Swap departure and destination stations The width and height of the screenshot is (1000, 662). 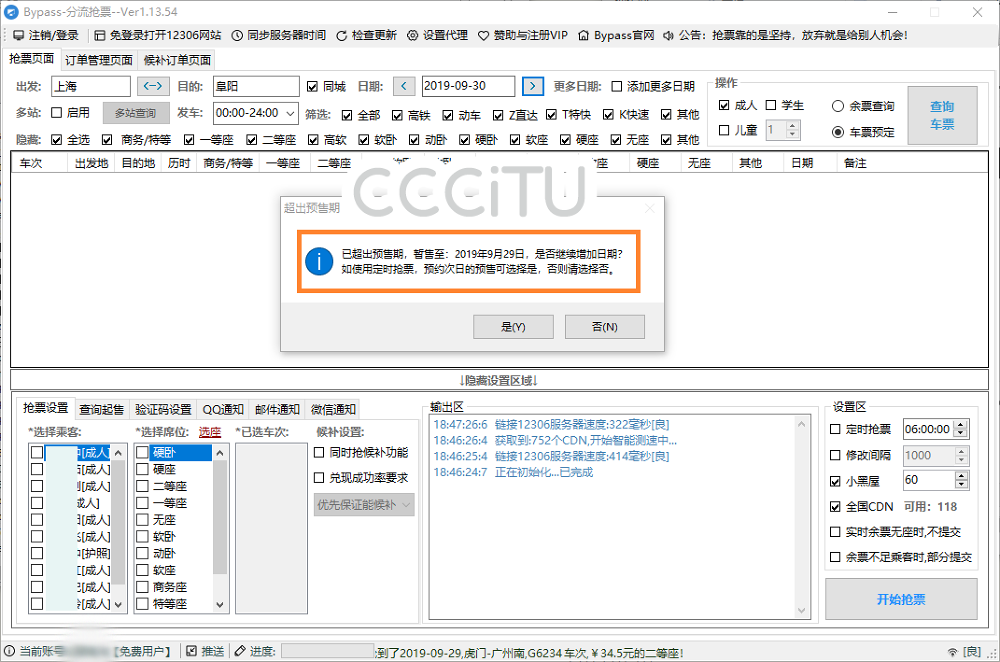[155, 87]
